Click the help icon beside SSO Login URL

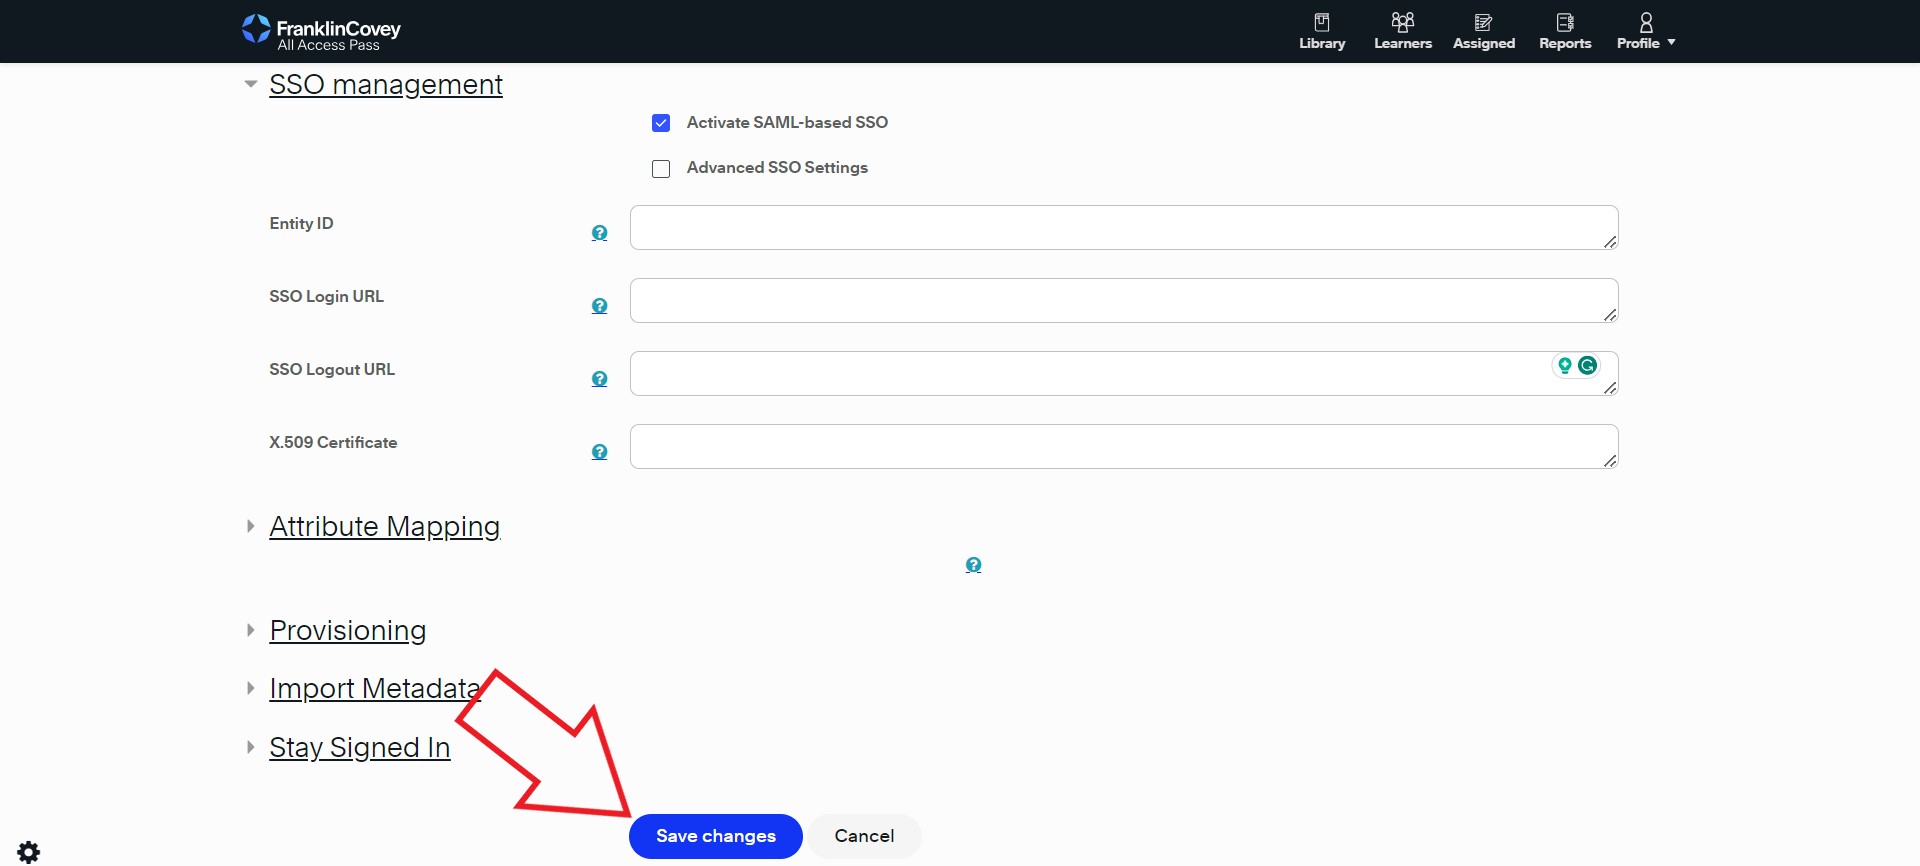pos(599,306)
